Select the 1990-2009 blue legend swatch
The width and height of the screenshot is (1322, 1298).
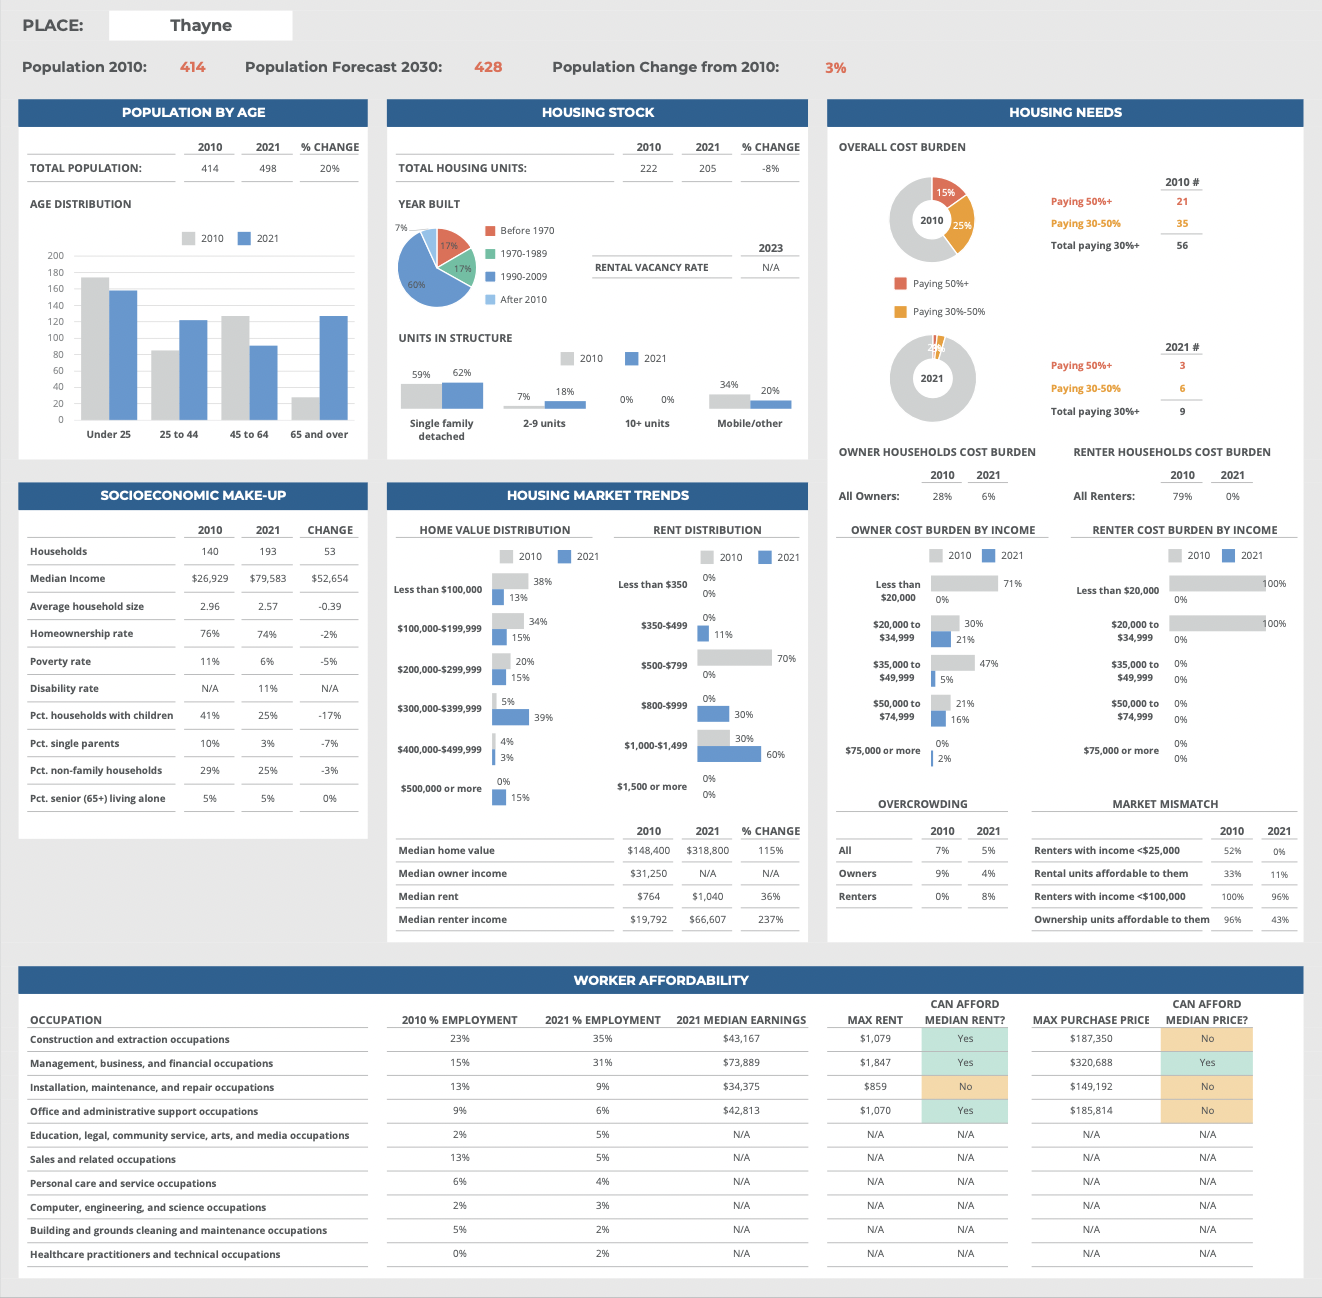coord(490,277)
